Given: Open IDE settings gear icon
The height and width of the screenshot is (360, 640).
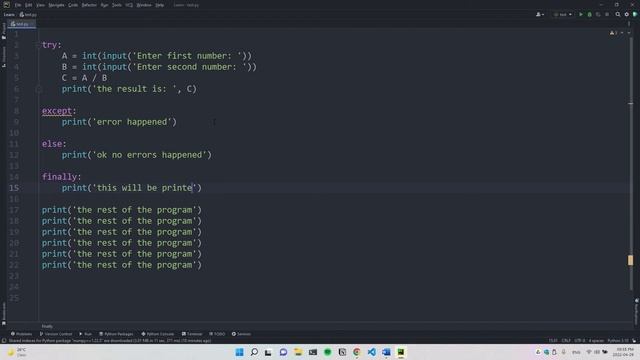Looking at the screenshot, I should click(x=627, y=14).
